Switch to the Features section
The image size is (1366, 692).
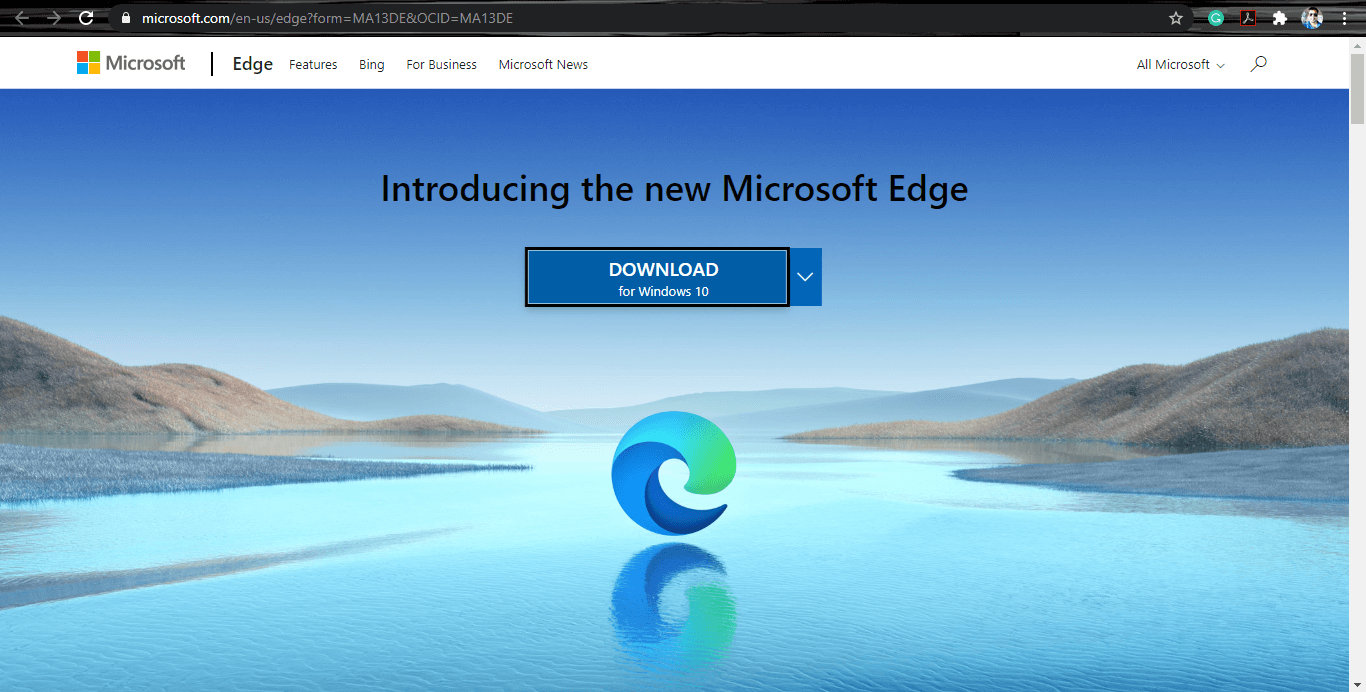point(313,64)
